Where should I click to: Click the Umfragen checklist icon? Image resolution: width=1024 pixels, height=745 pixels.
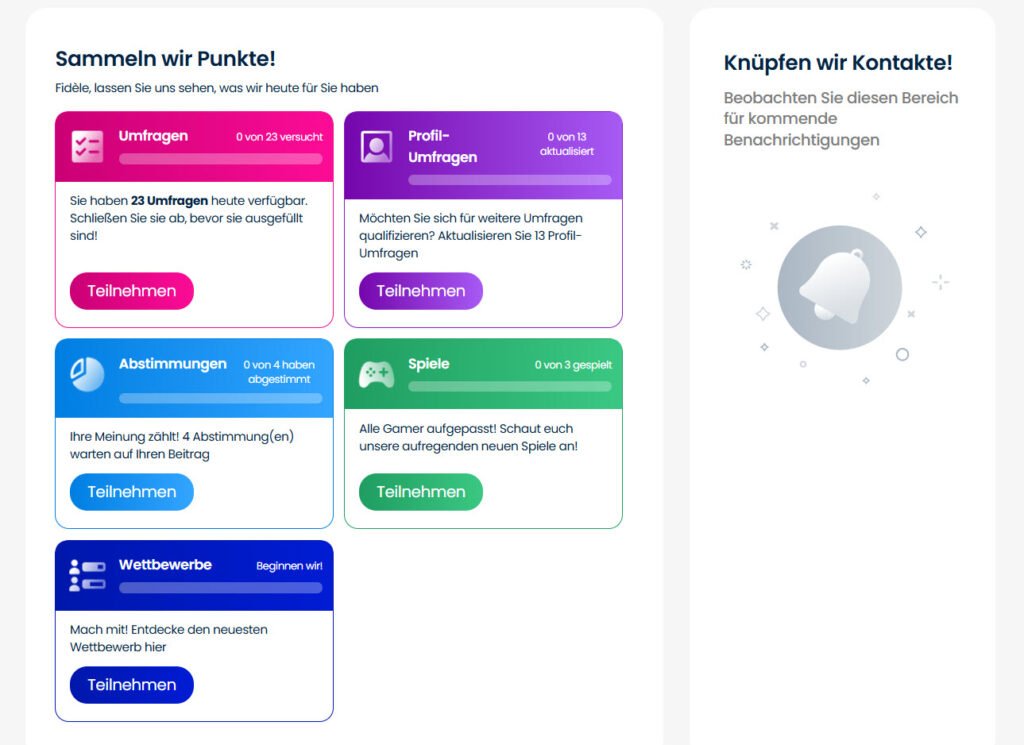[x=87, y=147]
